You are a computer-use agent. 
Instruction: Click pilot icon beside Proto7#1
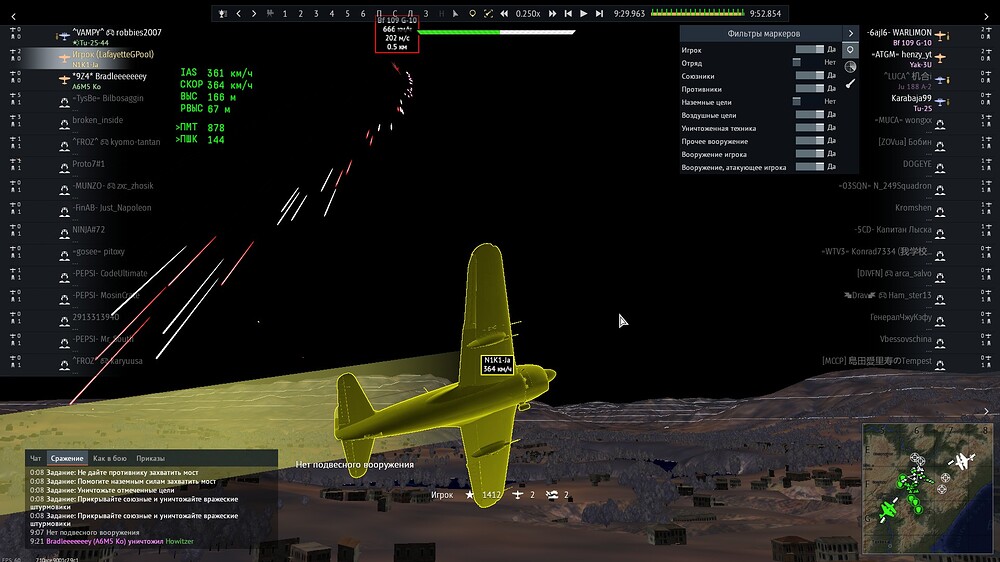tap(64, 168)
